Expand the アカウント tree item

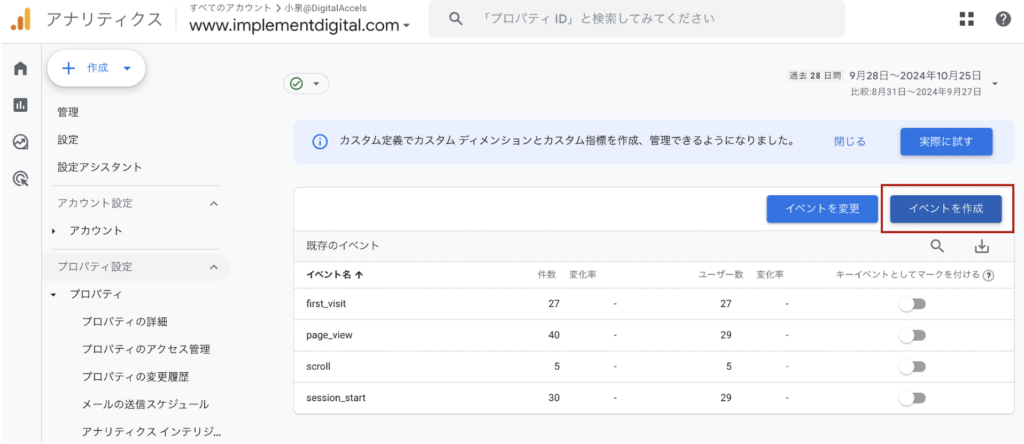click(x=53, y=230)
